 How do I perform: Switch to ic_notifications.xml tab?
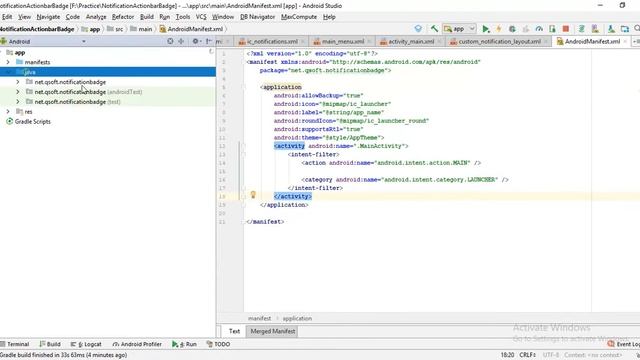(x=272, y=42)
